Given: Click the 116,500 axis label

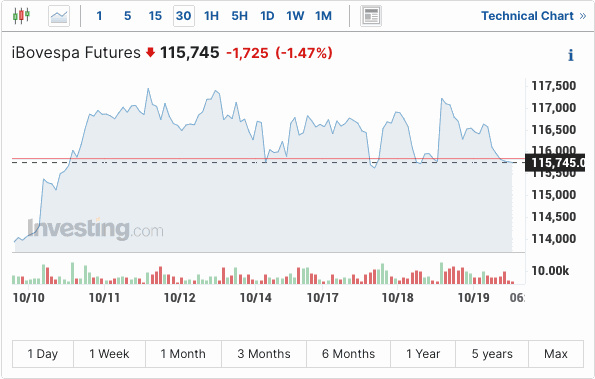Looking at the screenshot, I should pos(554,130).
